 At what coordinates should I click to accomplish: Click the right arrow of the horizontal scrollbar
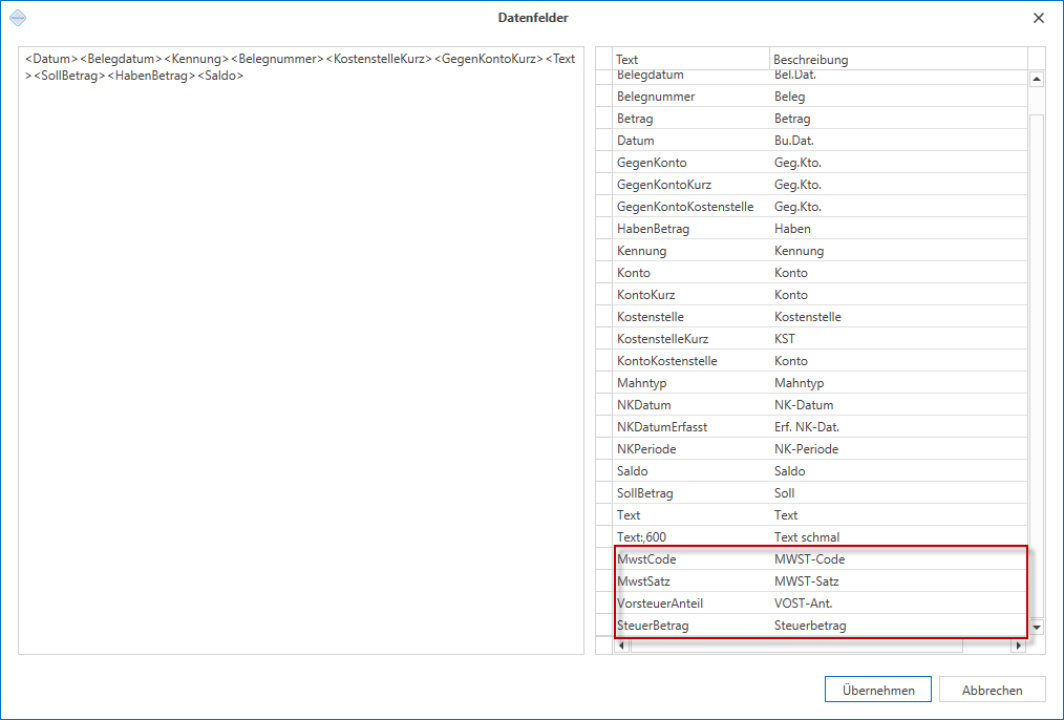(1018, 645)
